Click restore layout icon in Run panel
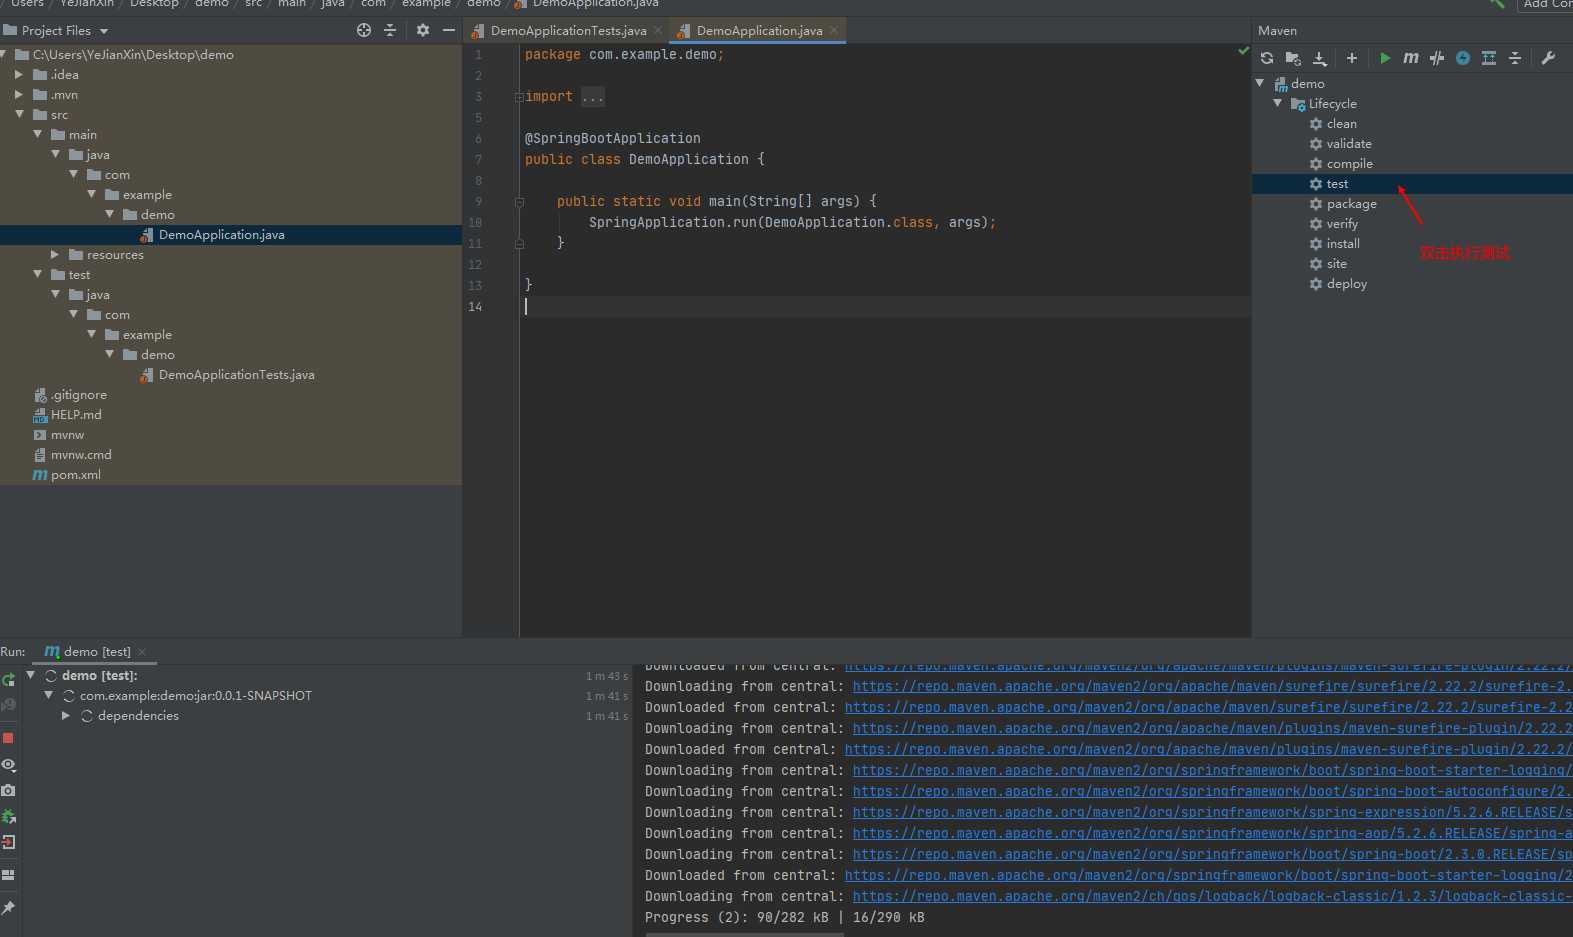Viewport: 1573px width, 937px height. (x=9, y=875)
